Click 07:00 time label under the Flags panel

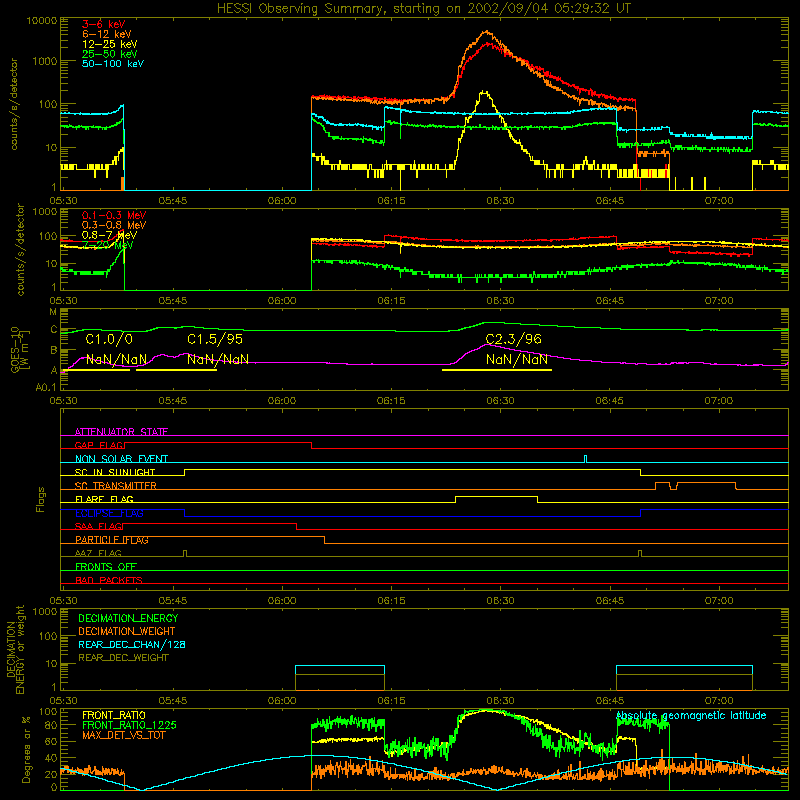[x=719, y=601]
